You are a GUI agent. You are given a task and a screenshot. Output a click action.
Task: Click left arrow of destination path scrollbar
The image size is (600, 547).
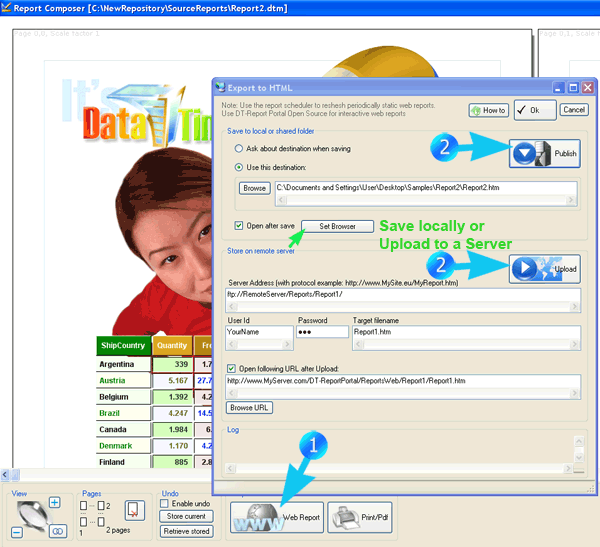click(x=281, y=200)
